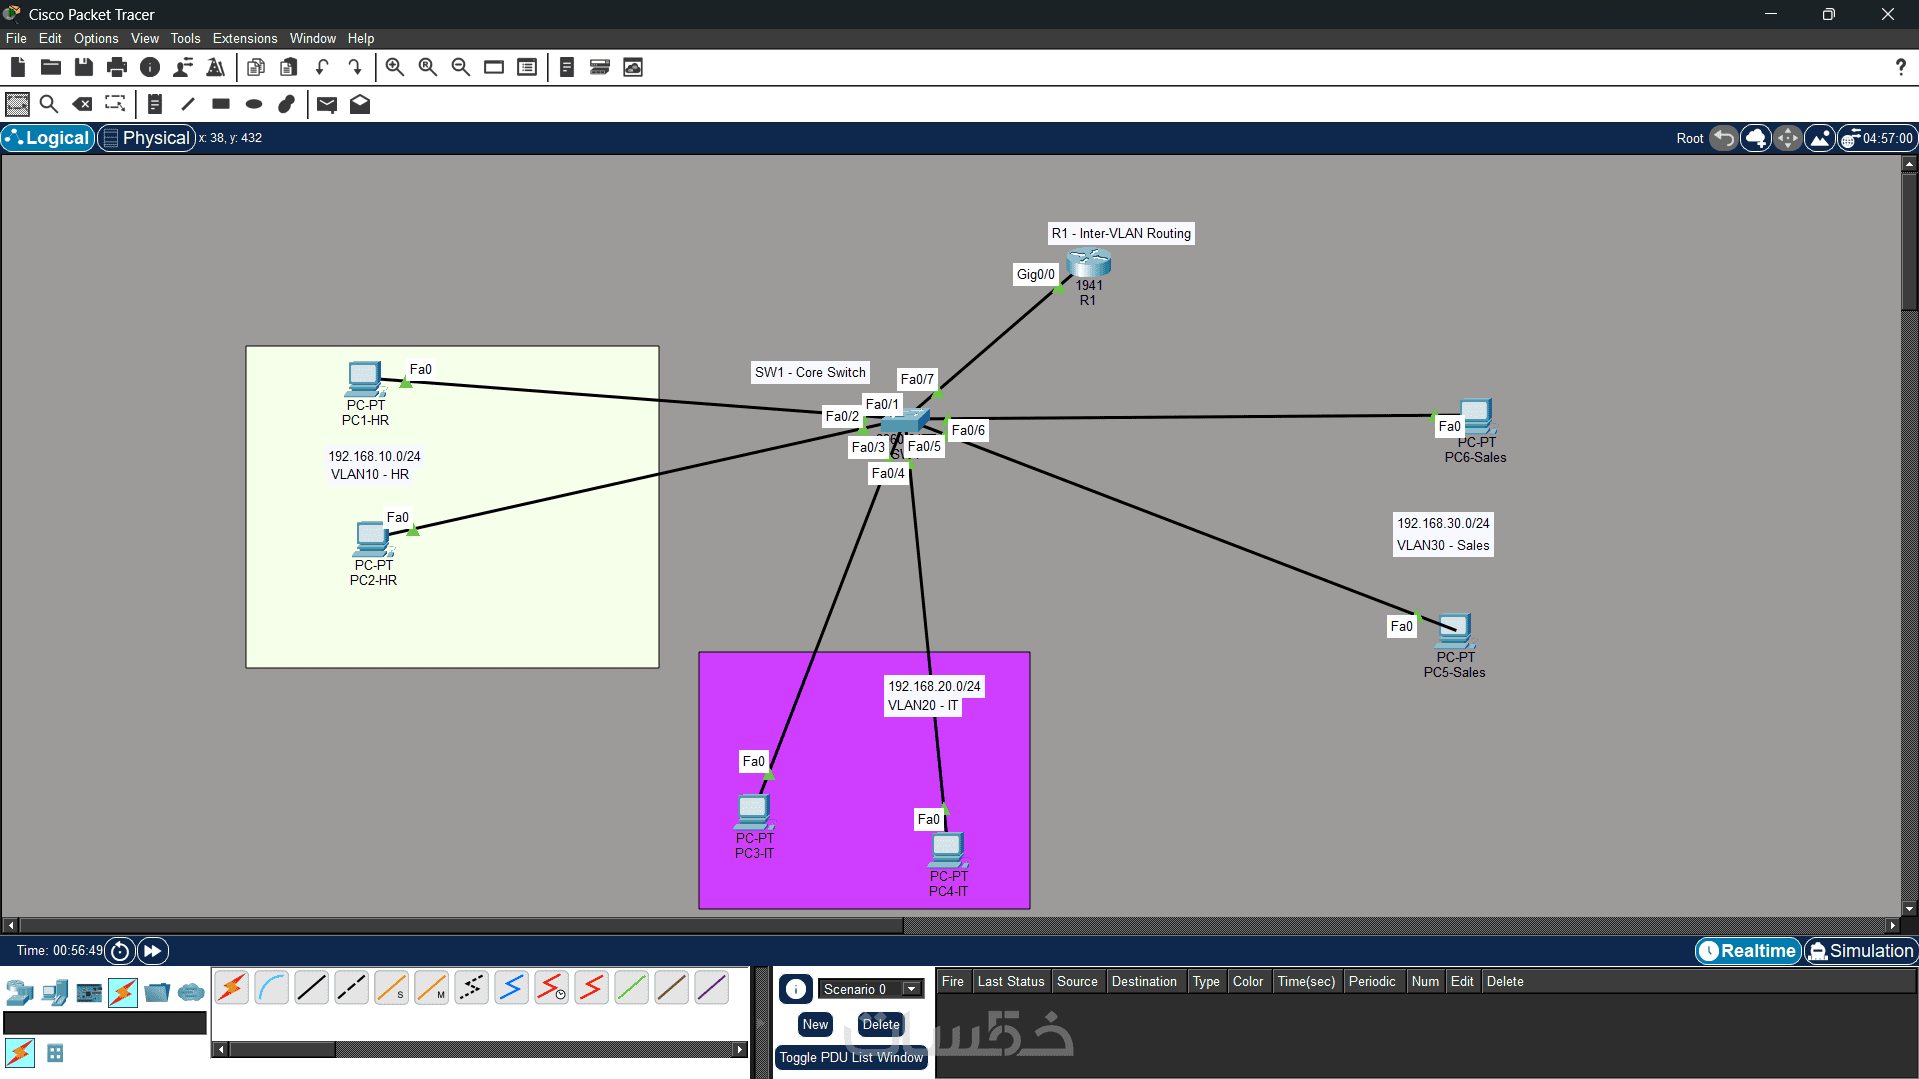Click the Fast Forward Time button
1919x1079 pixels.
coord(153,951)
